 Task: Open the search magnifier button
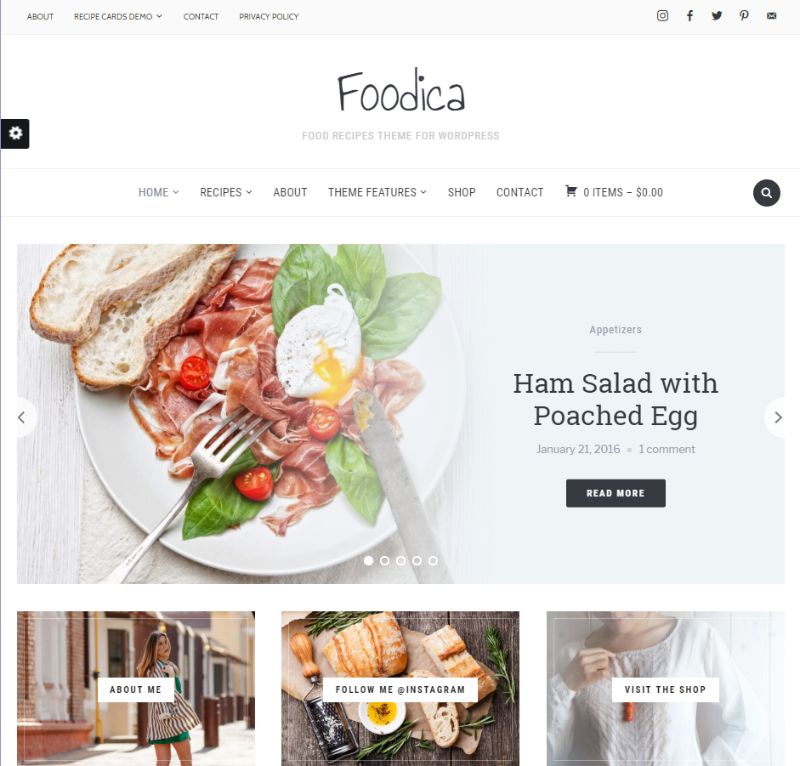(766, 193)
